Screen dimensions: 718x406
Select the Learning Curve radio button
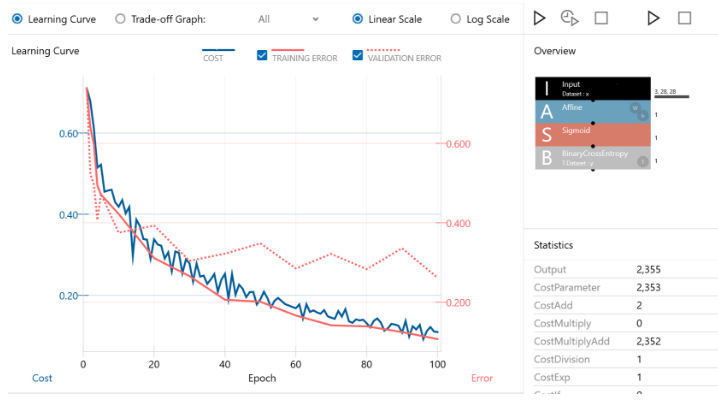tap(16, 19)
